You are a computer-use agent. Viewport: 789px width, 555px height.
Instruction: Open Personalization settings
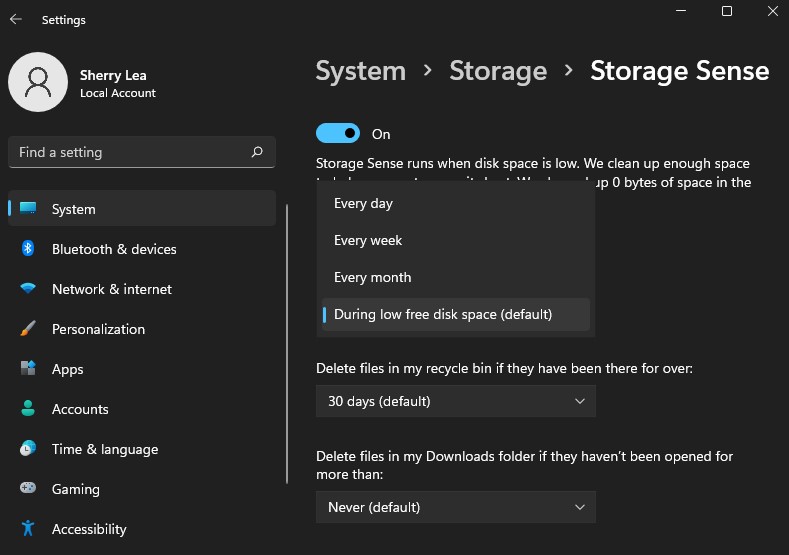coord(142,329)
